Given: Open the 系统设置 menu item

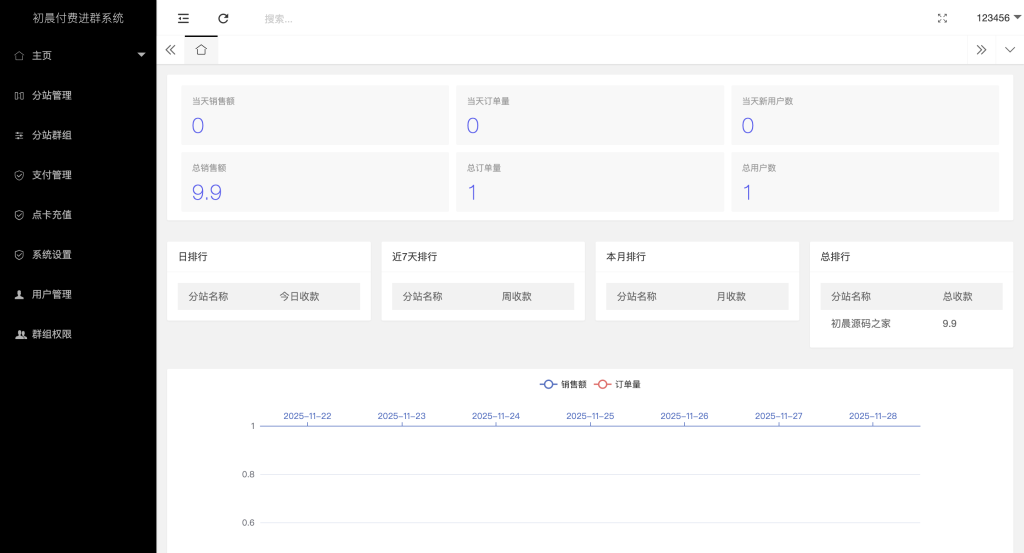Looking at the screenshot, I should [78, 255].
